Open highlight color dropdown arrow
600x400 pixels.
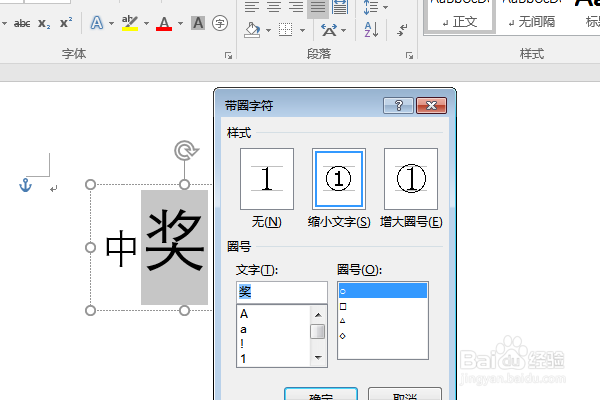click(147, 23)
